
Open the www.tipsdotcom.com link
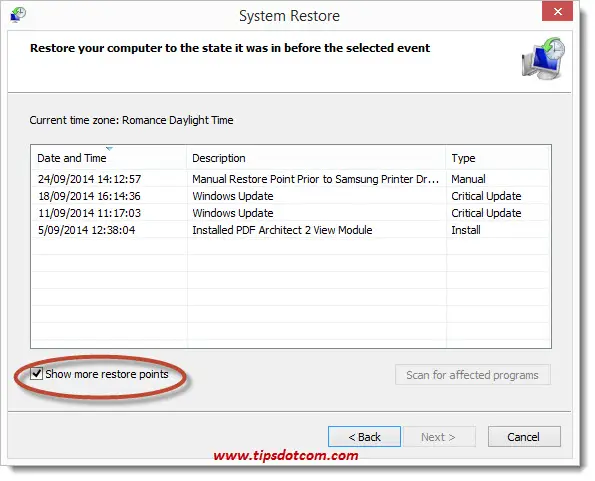[286, 455]
